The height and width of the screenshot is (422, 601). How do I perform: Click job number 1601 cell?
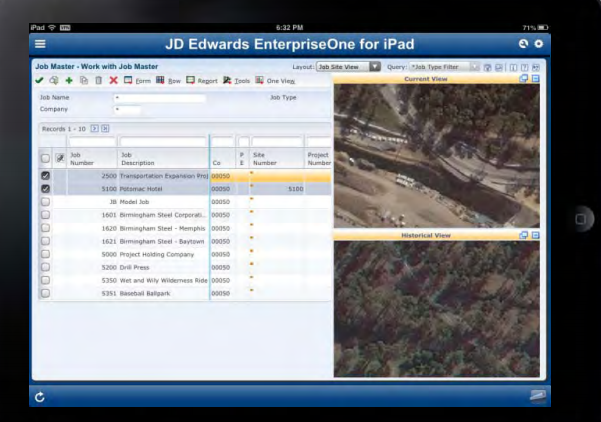pyautogui.click(x=92, y=215)
